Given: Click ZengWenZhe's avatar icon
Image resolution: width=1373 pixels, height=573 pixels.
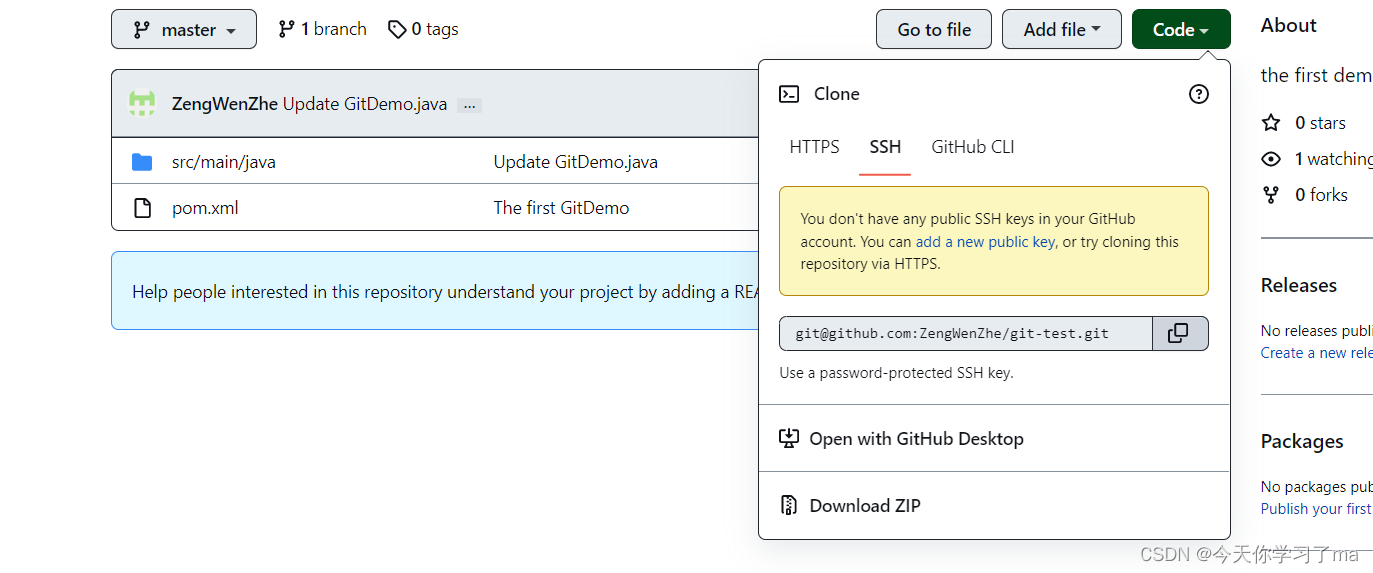Looking at the screenshot, I should click(142, 103).
